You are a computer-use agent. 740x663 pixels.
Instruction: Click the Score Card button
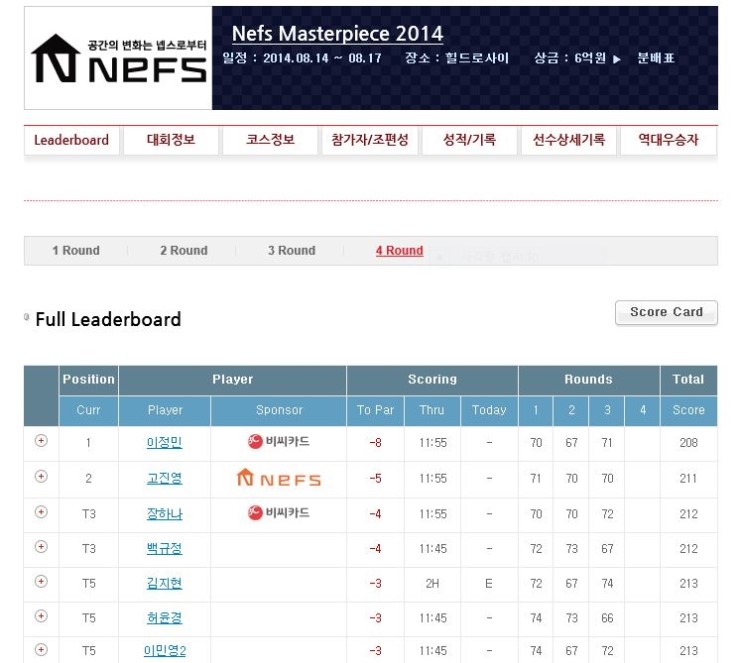point(666,312)
